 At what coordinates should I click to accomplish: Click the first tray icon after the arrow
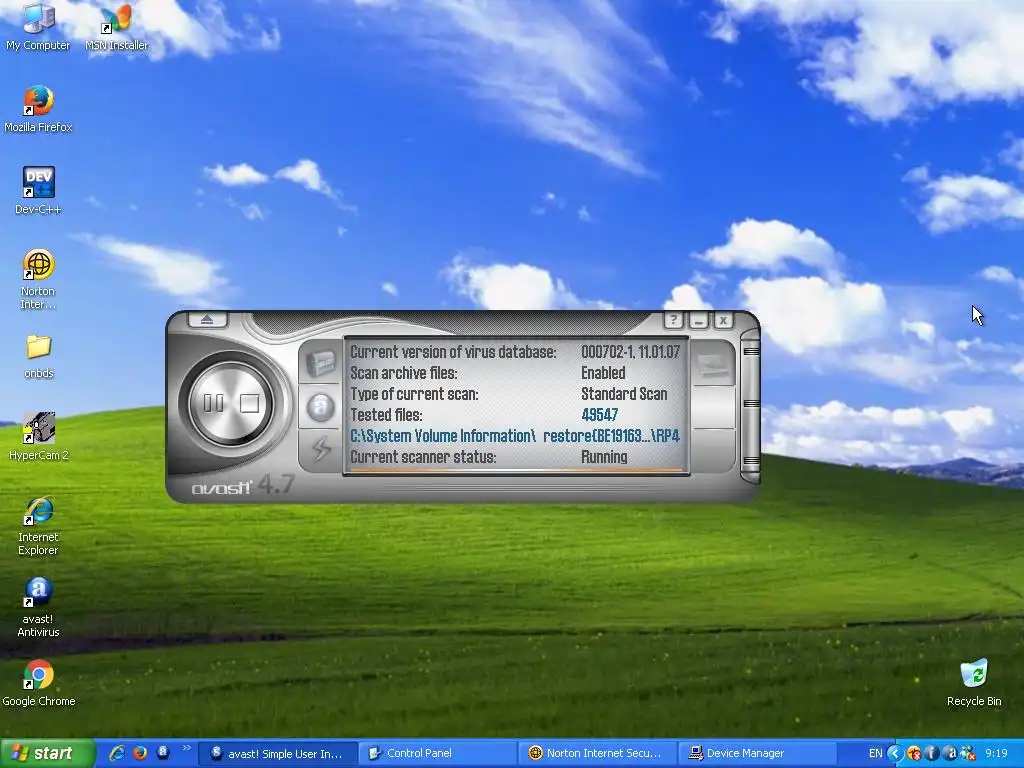click(x=914, y=754)
